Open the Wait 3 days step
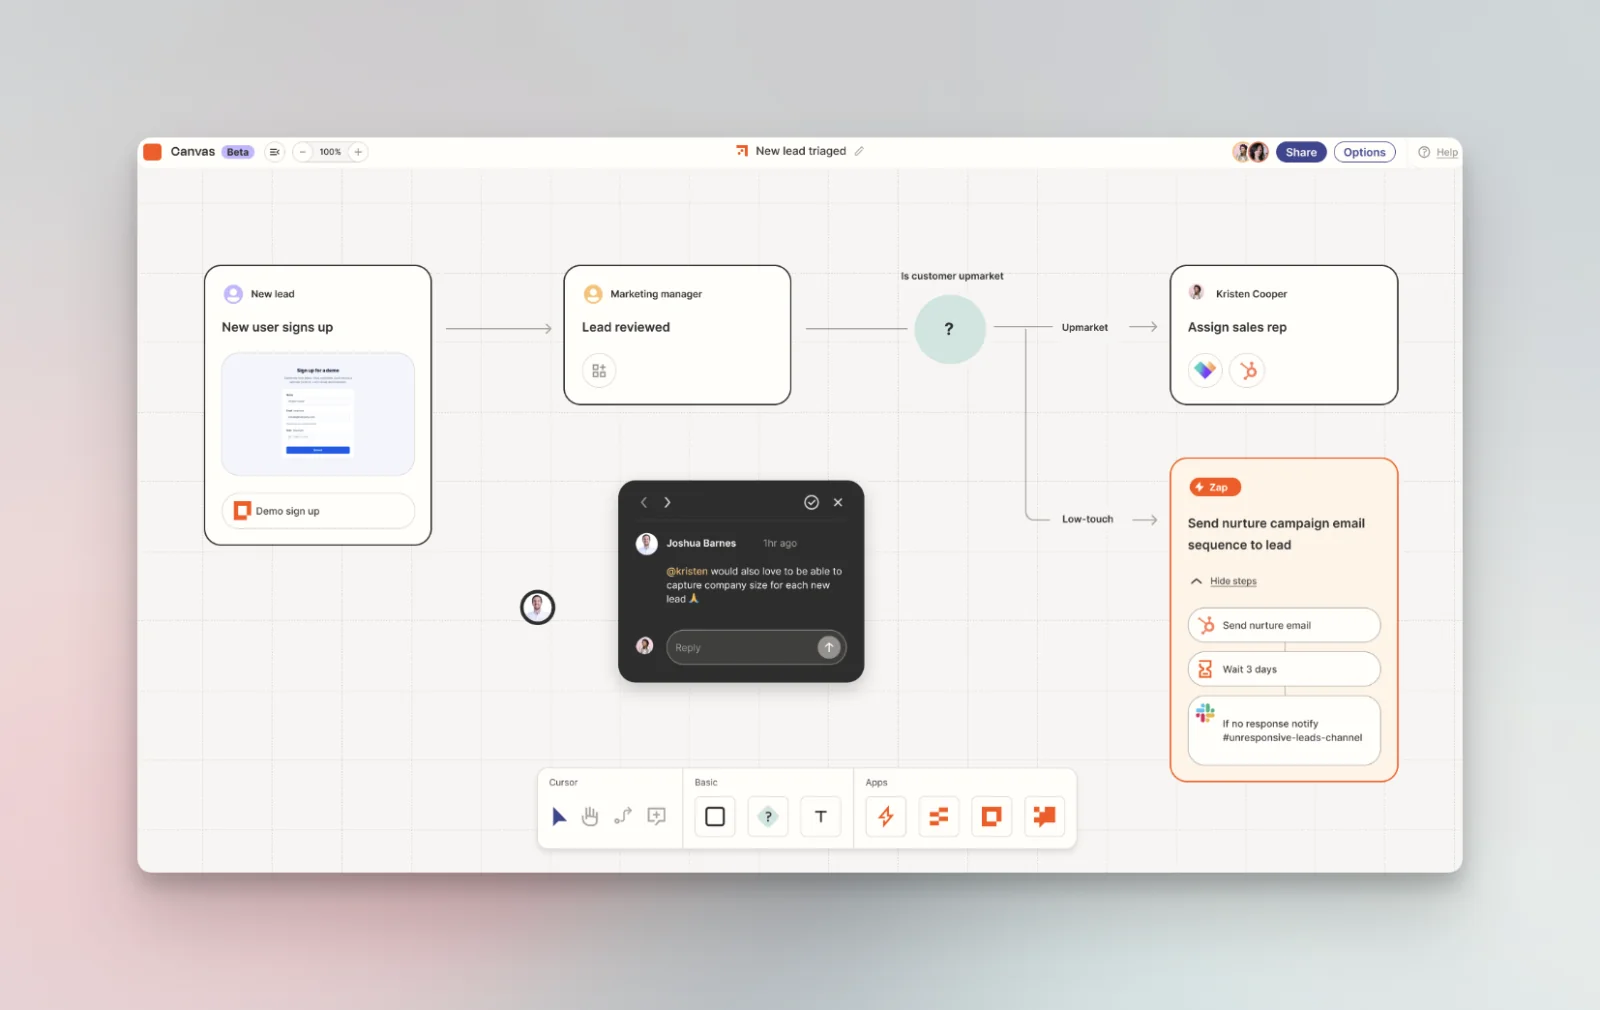Screen dimensions: 1600x1010 pyautogui.click(x=1284, y=669)
